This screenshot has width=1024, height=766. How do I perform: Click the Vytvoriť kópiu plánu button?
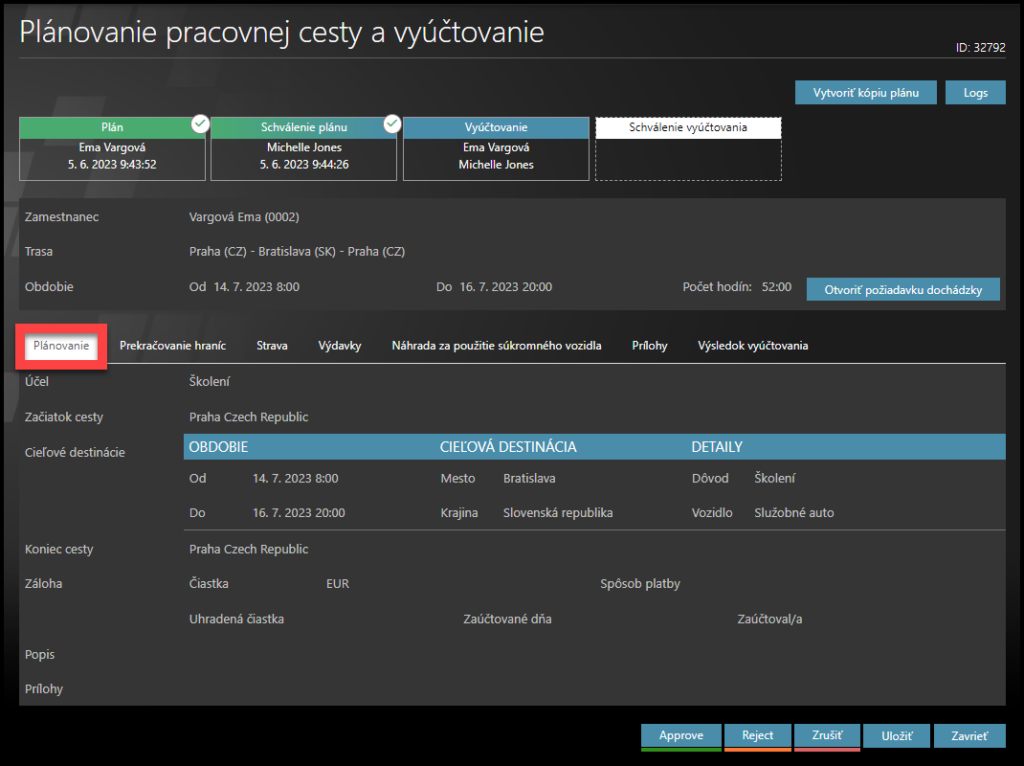(866, 93)
